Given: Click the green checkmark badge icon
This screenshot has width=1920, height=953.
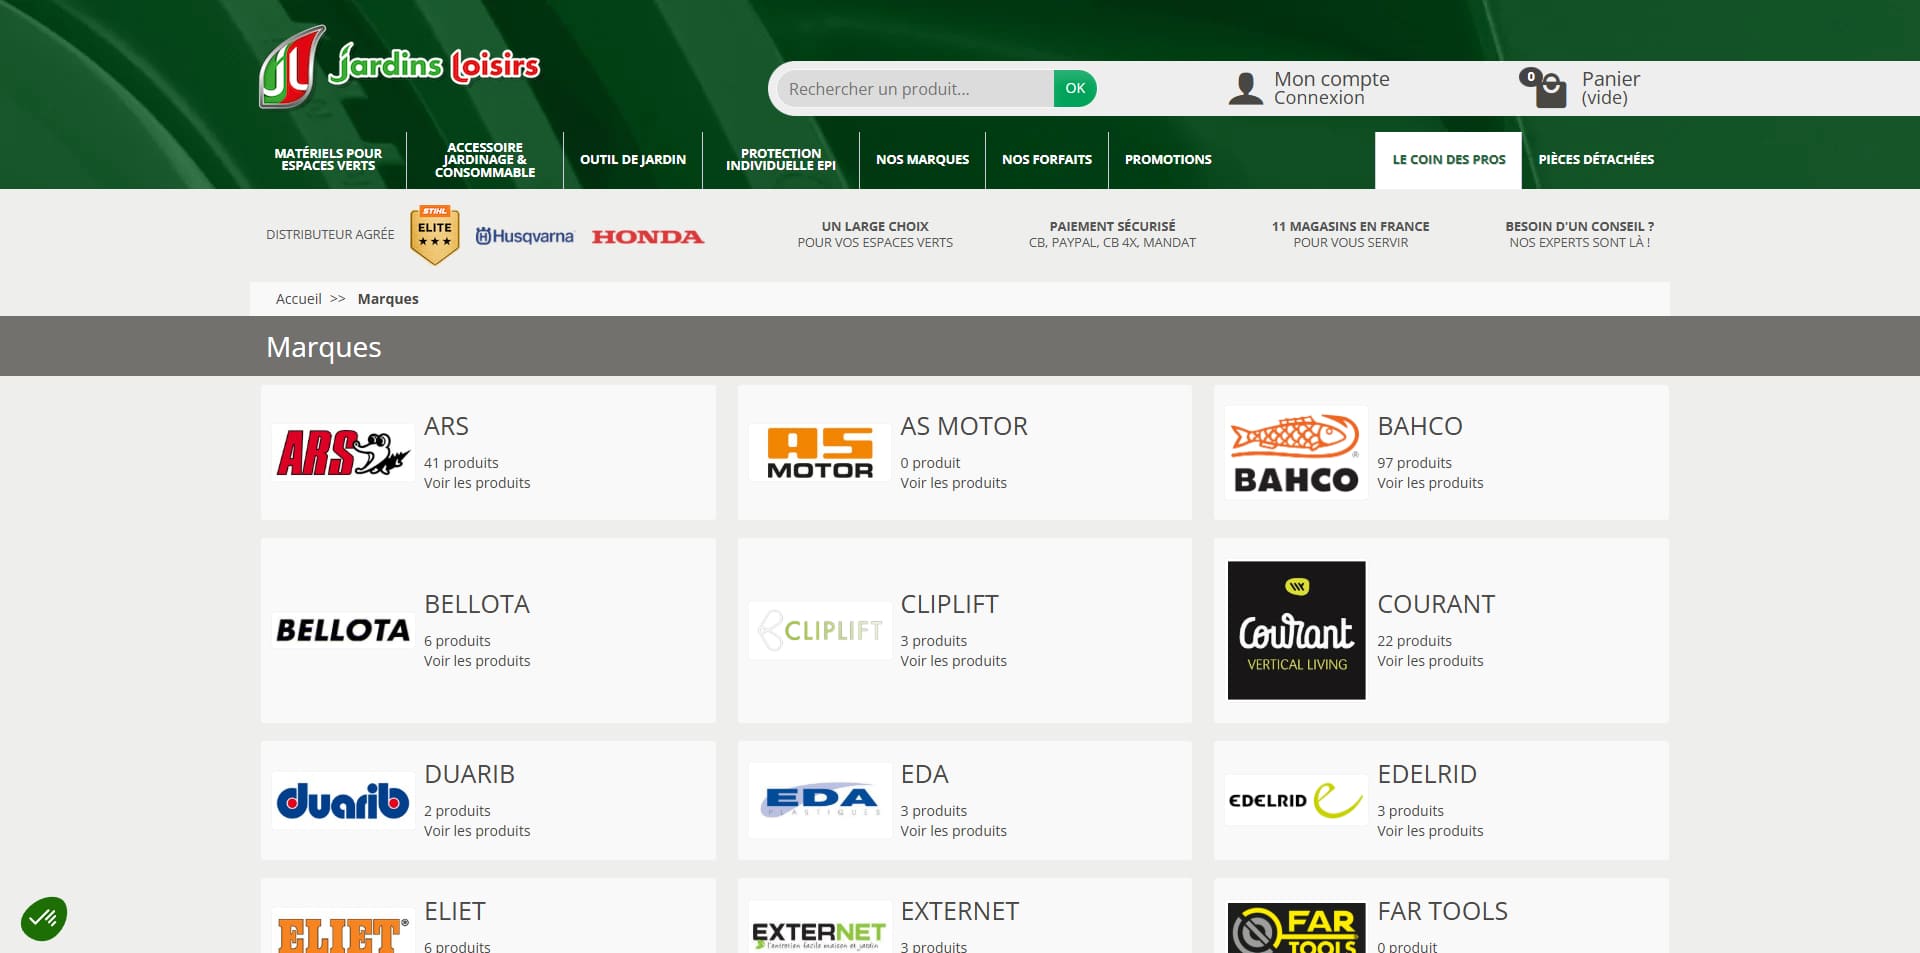Looking at the screenshot, I should [44, 918].
